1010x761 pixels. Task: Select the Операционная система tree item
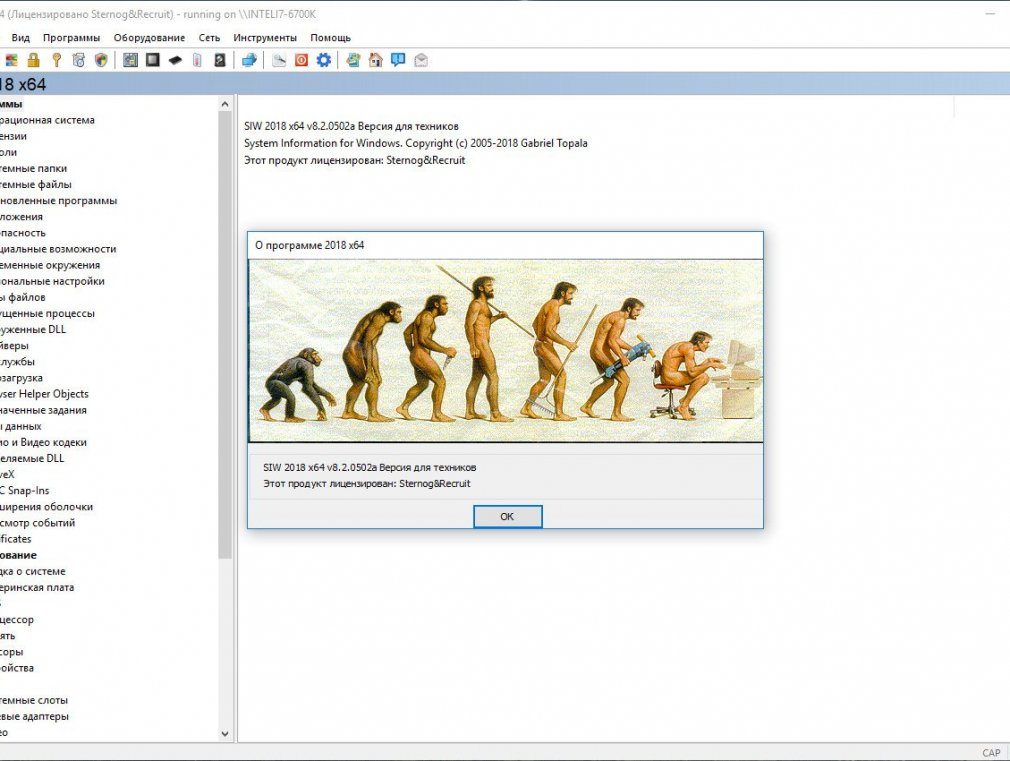click(47, 120)
